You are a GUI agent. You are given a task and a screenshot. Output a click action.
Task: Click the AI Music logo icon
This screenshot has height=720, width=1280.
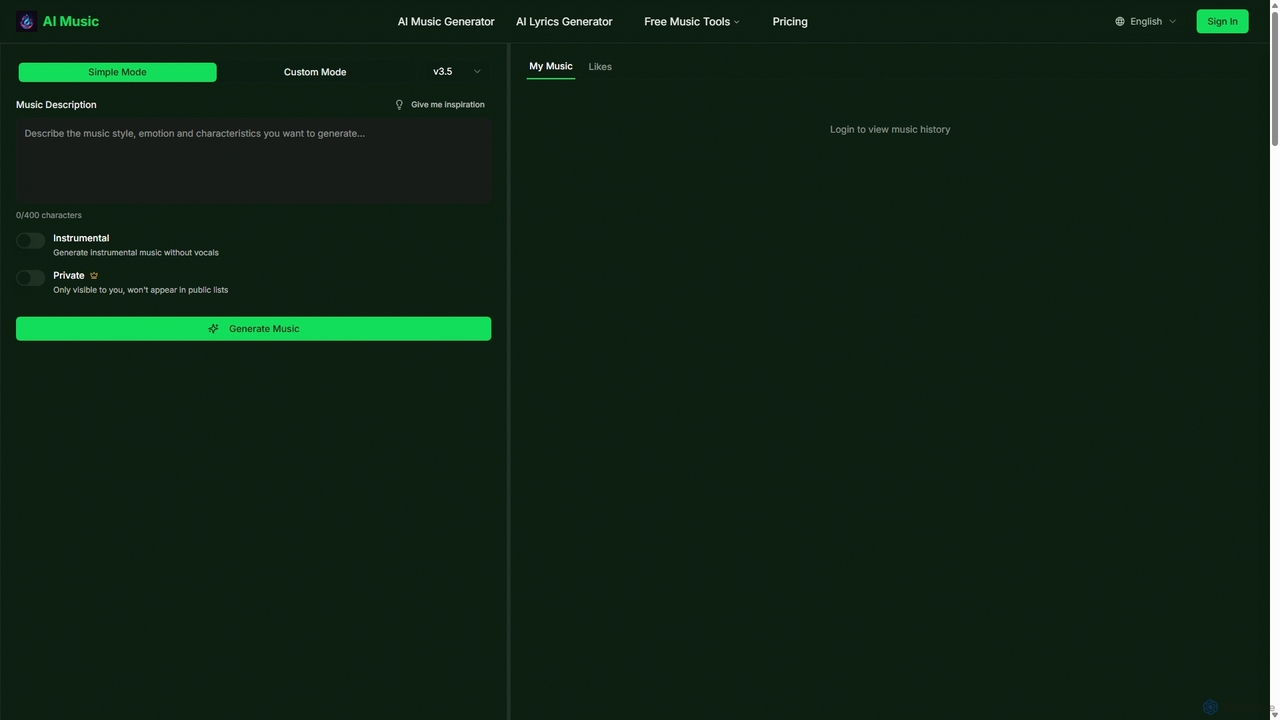point(26,21)
